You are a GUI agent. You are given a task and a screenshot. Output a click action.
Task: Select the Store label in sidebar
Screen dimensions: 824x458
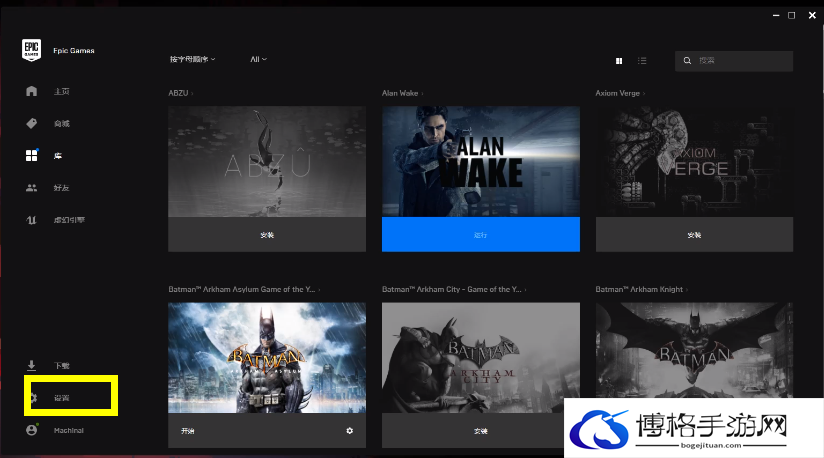point(61,123)
